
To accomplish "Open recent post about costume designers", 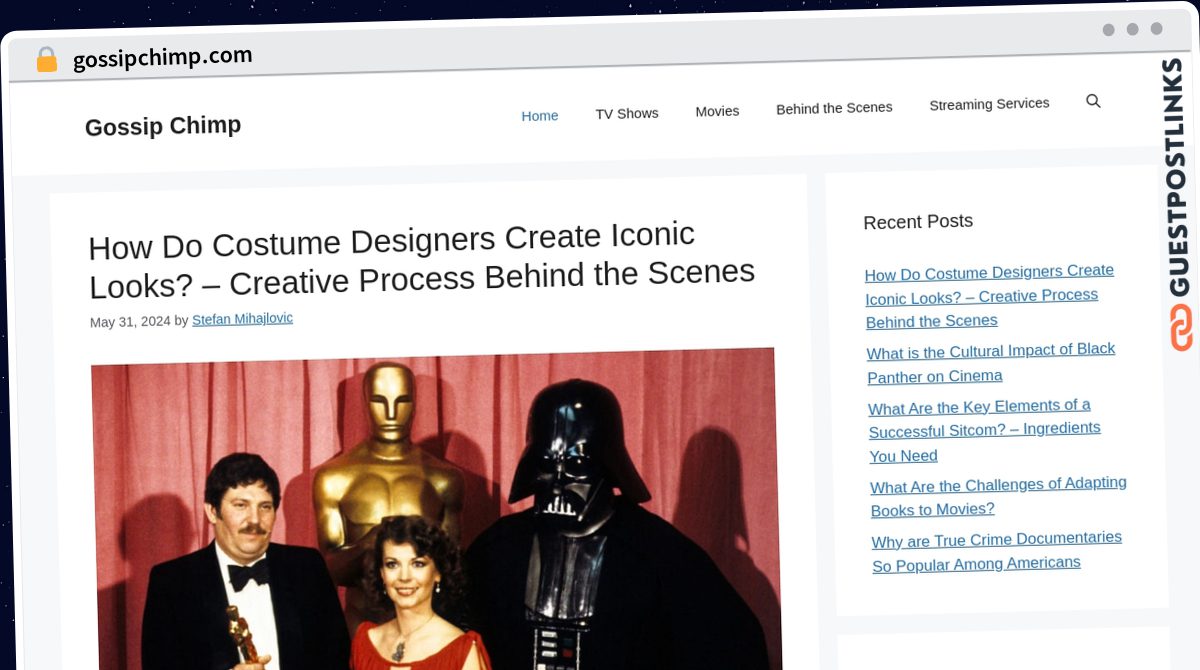I will click(989, 296).
